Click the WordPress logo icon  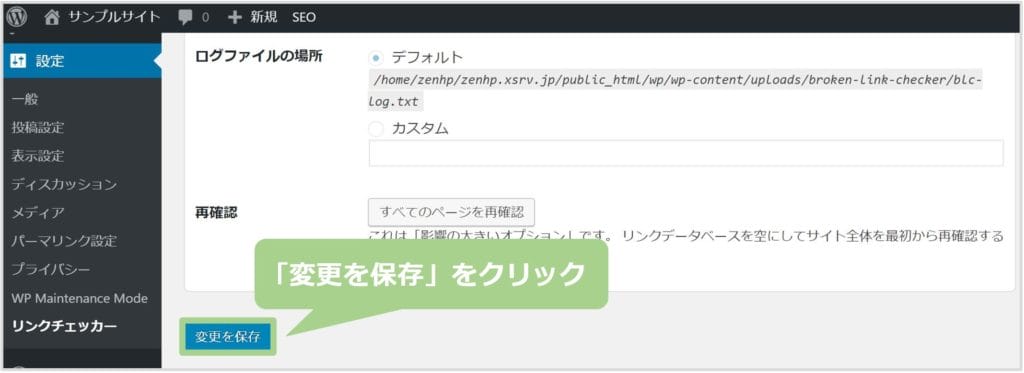(16, 17)
